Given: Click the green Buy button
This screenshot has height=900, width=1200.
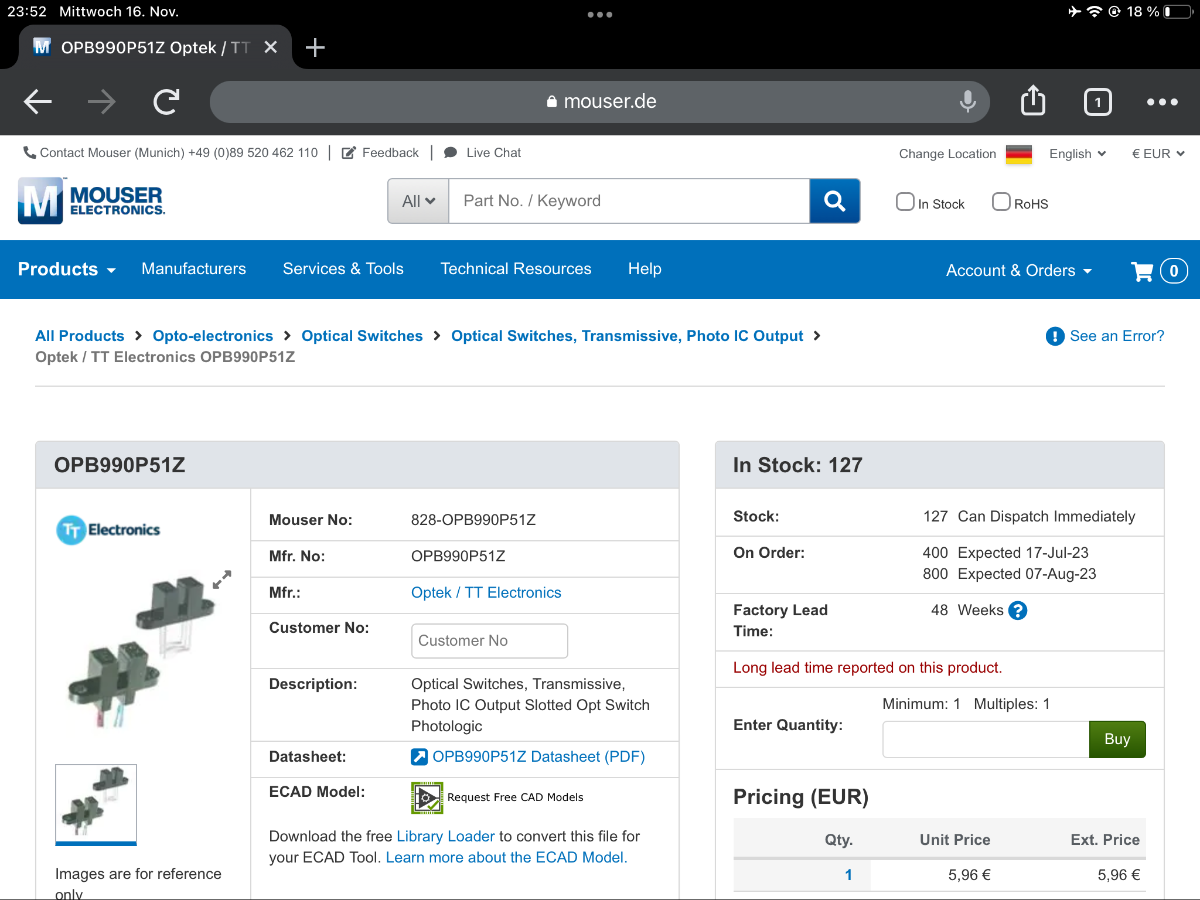Looking at the screenshot, I should click(x=1117, y=740).
